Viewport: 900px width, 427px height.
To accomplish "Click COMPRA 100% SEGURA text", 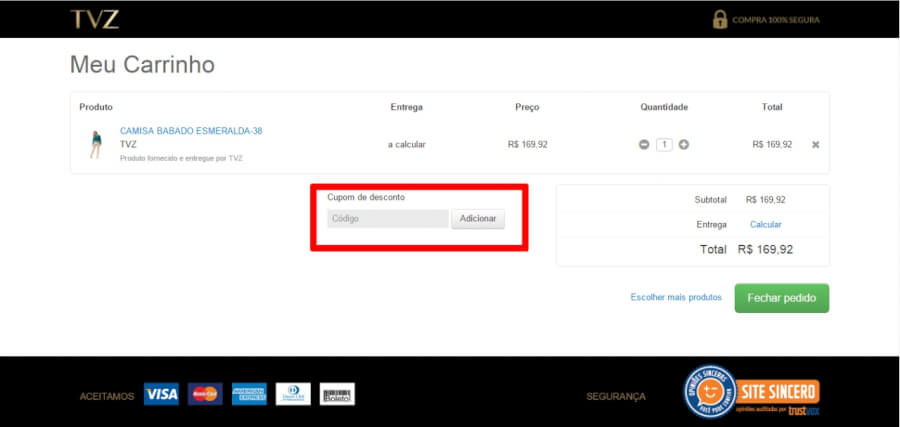I will pyautogui.click(x=776, y=20).
